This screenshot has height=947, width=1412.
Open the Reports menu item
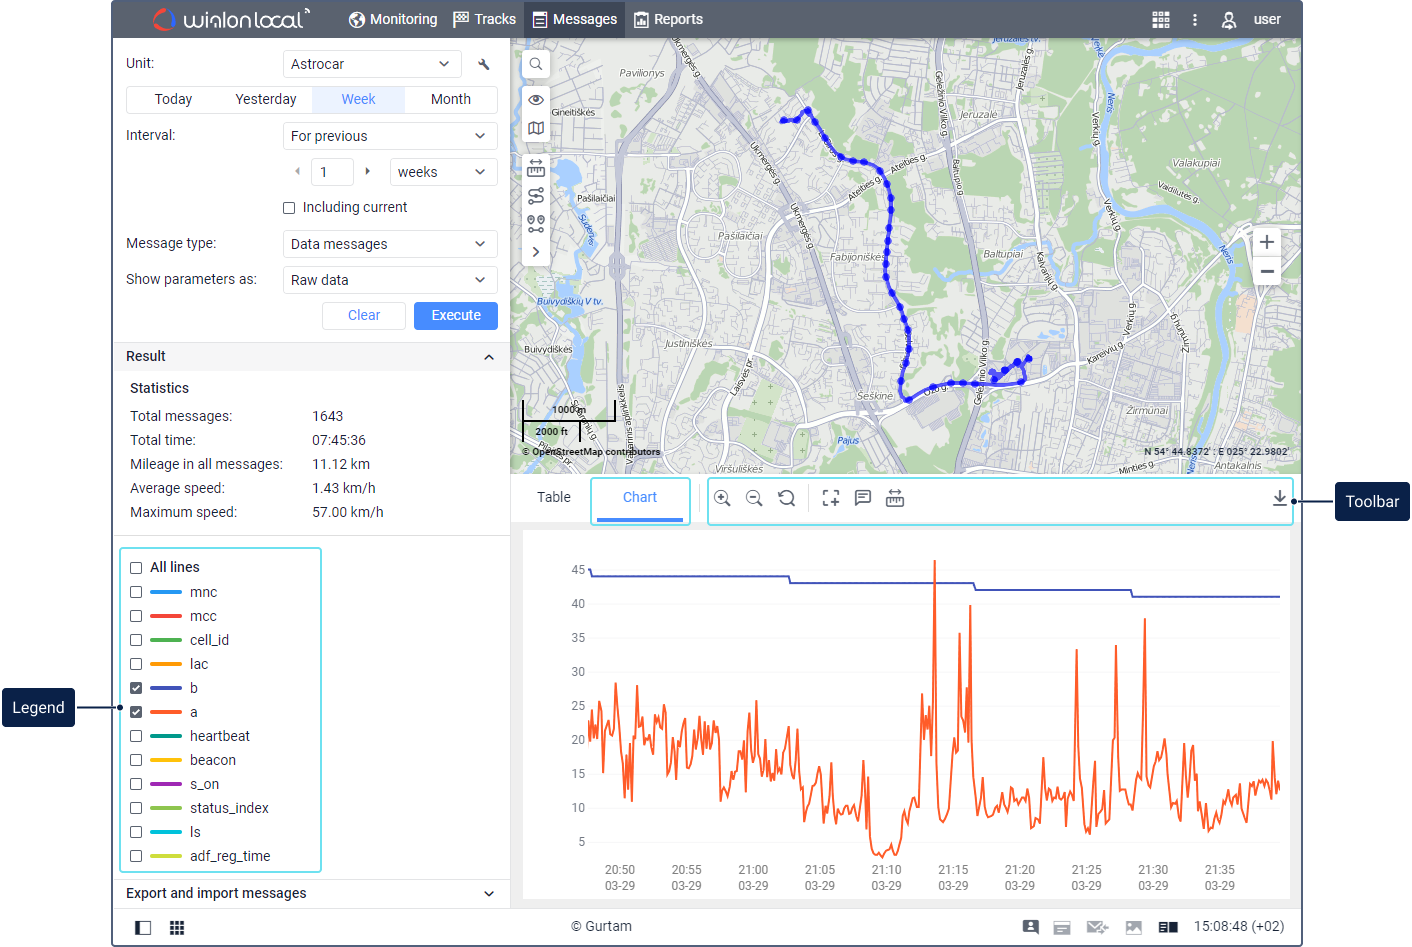pyautogui.click(x=668, y=19)
